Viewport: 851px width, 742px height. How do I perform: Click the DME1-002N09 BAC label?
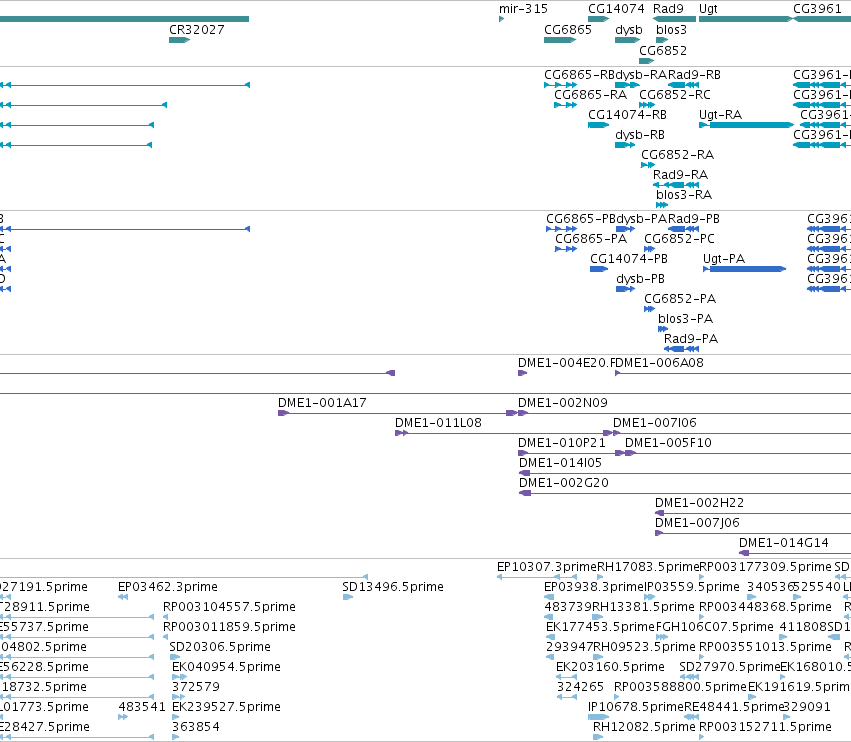click(x=562, y=403)
